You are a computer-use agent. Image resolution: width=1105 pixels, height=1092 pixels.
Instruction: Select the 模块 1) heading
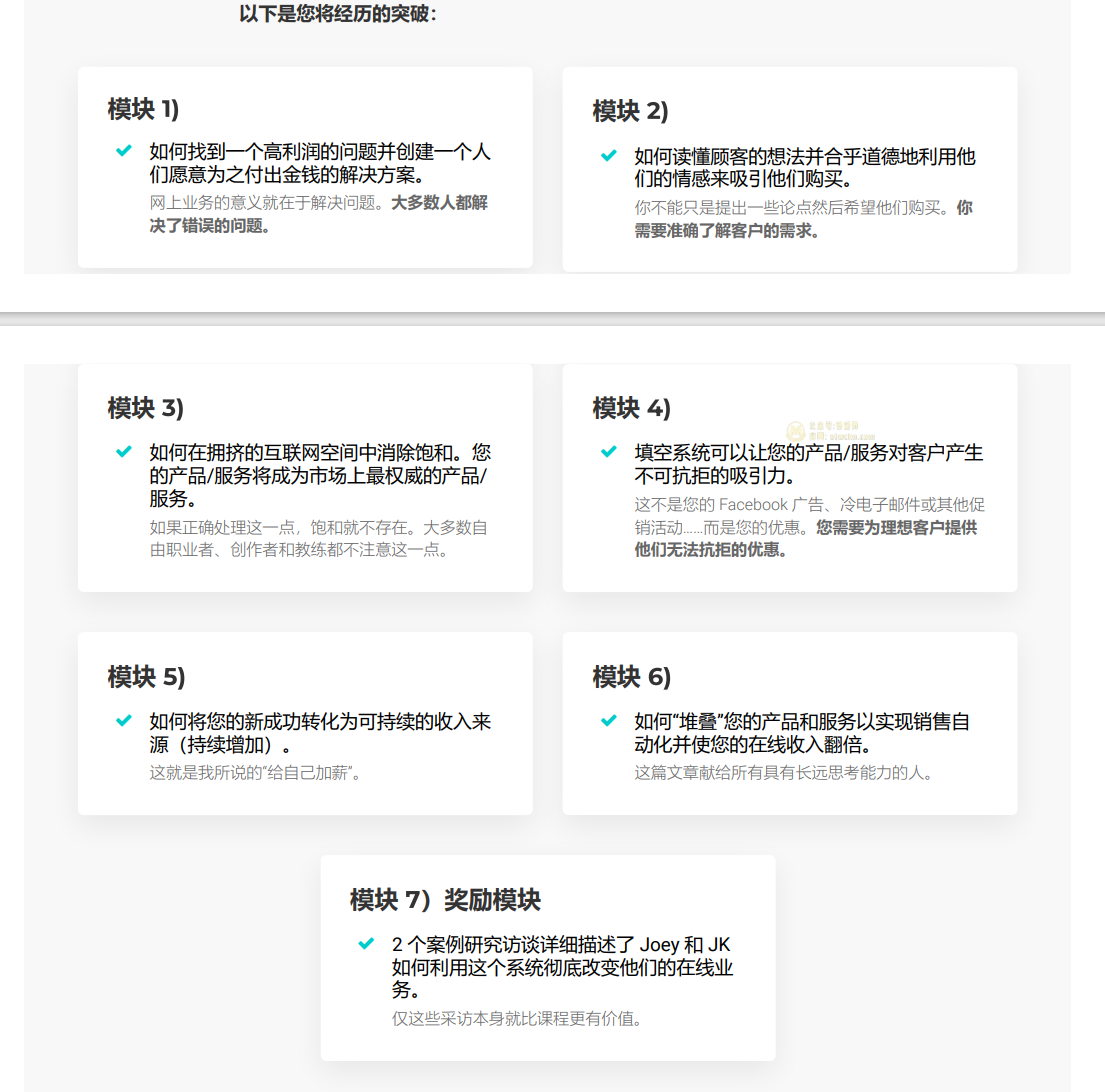point(143,109)
